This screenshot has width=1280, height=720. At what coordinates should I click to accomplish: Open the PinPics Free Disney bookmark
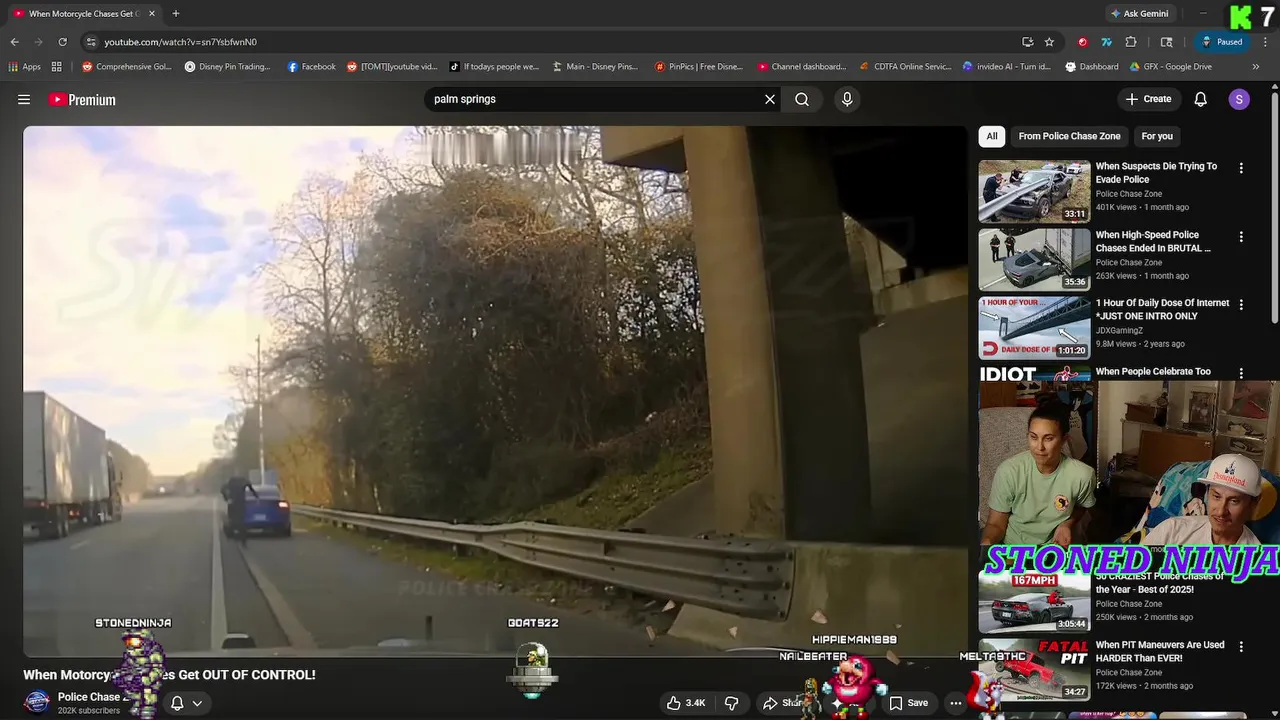698,67
